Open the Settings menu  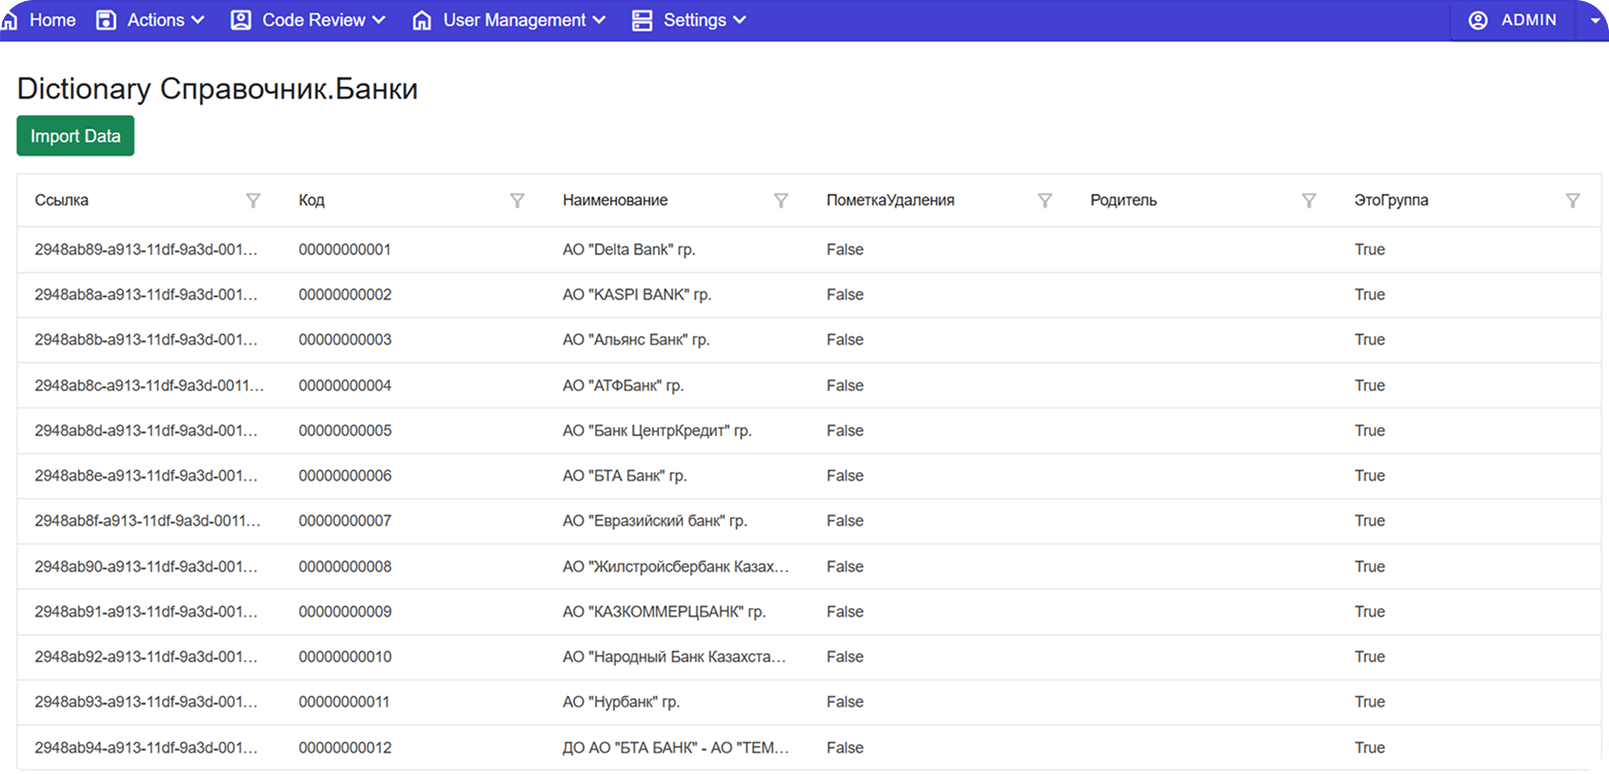coord(689,20)
